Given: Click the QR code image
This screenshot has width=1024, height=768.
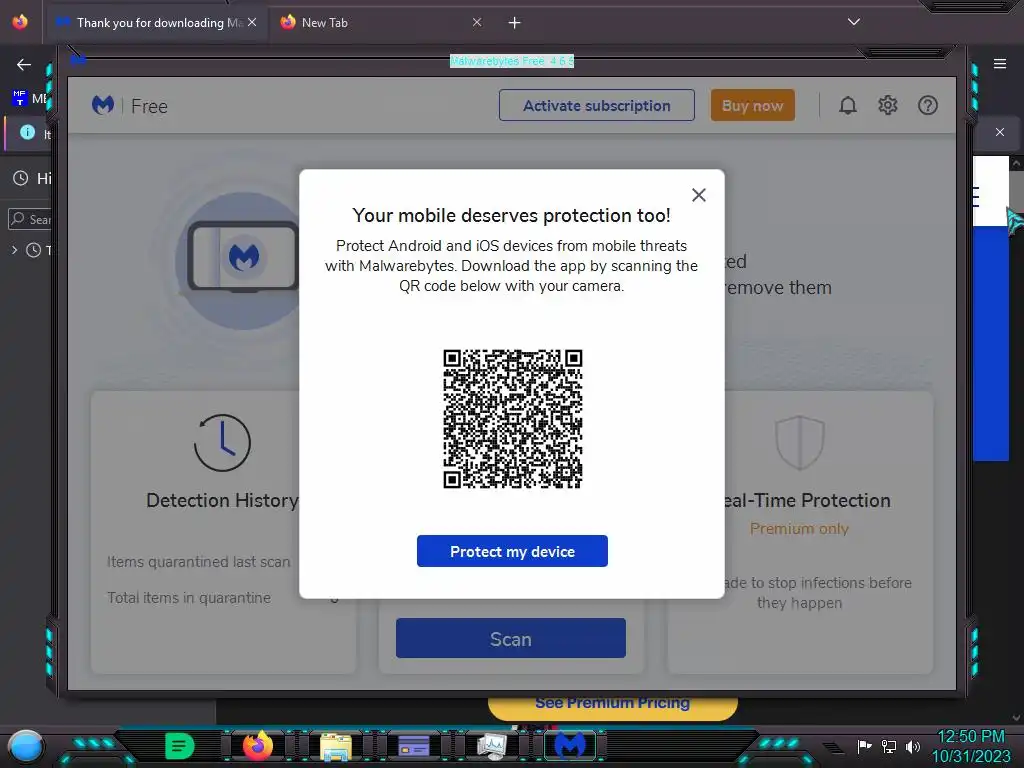Looking at the screenshot, I should coord(513,419).
